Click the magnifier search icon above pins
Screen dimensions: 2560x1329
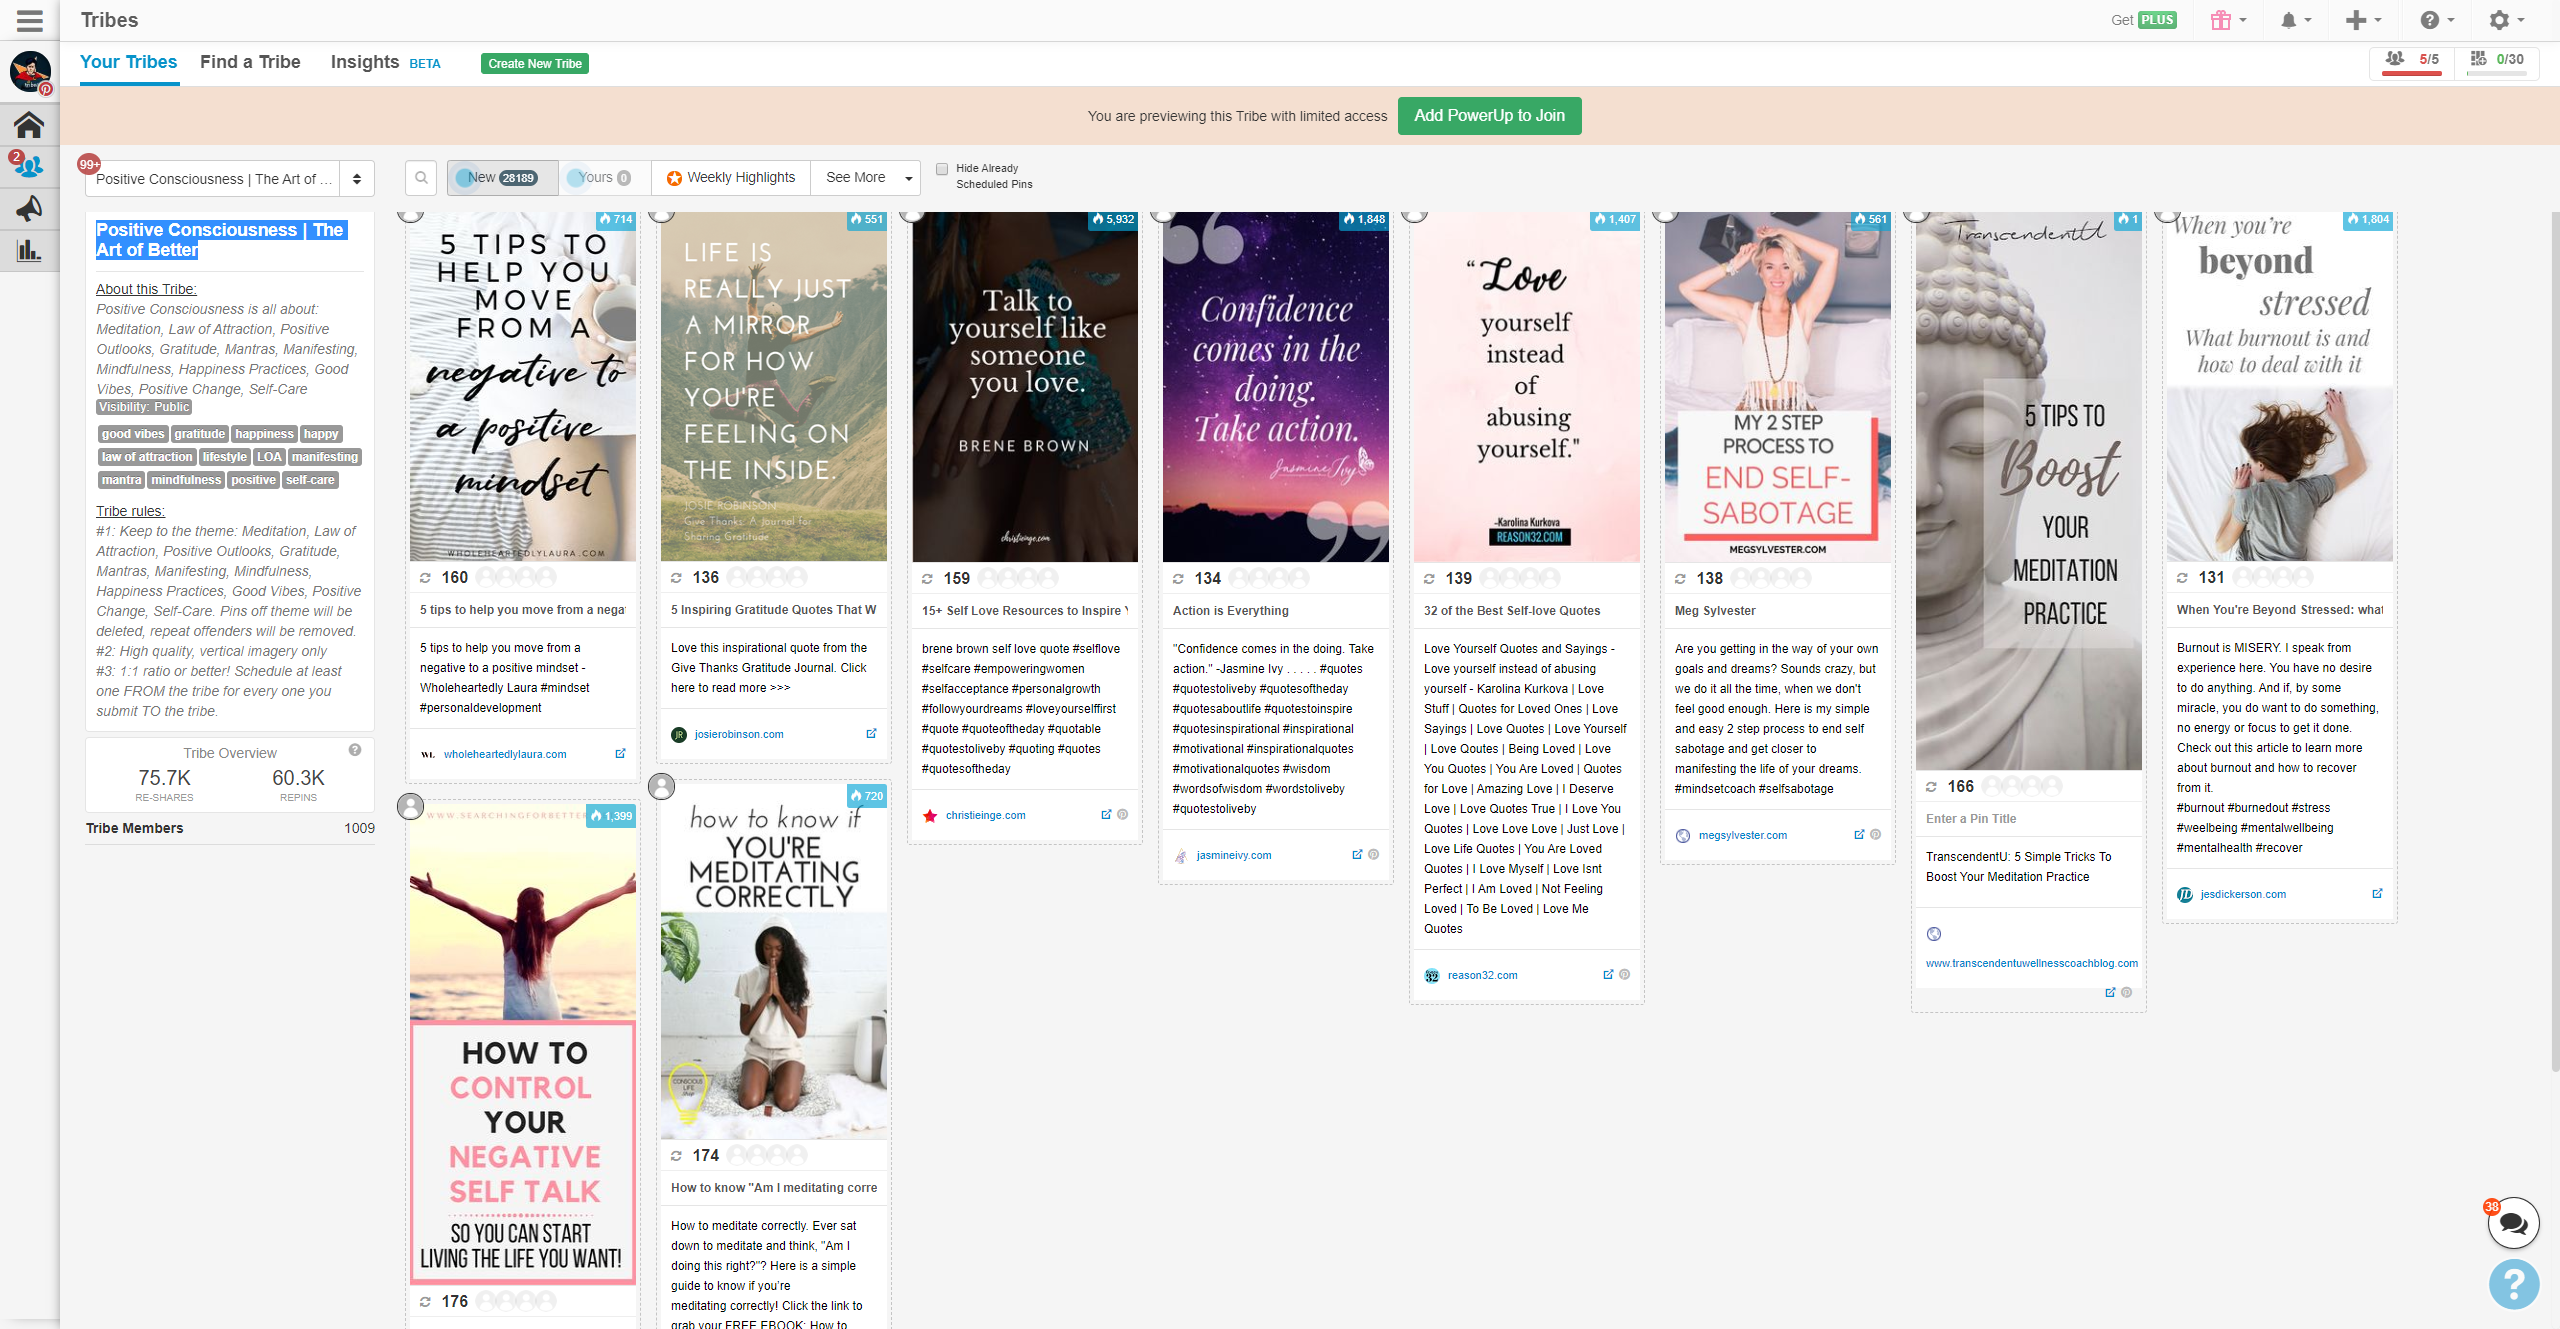tap(421, 178)
